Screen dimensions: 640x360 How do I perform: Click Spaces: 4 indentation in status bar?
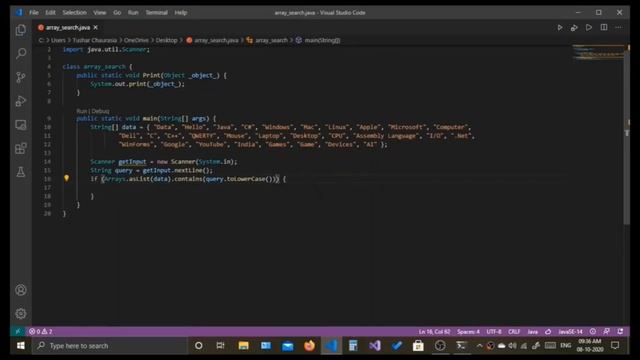click(x=468, y=331)
